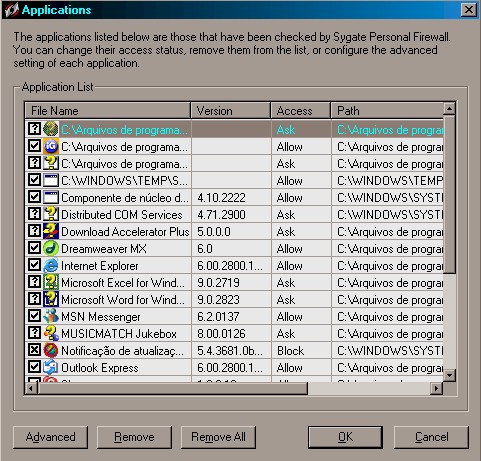Click the Remove button
This screenshot has width=481, height=461.
134,437
